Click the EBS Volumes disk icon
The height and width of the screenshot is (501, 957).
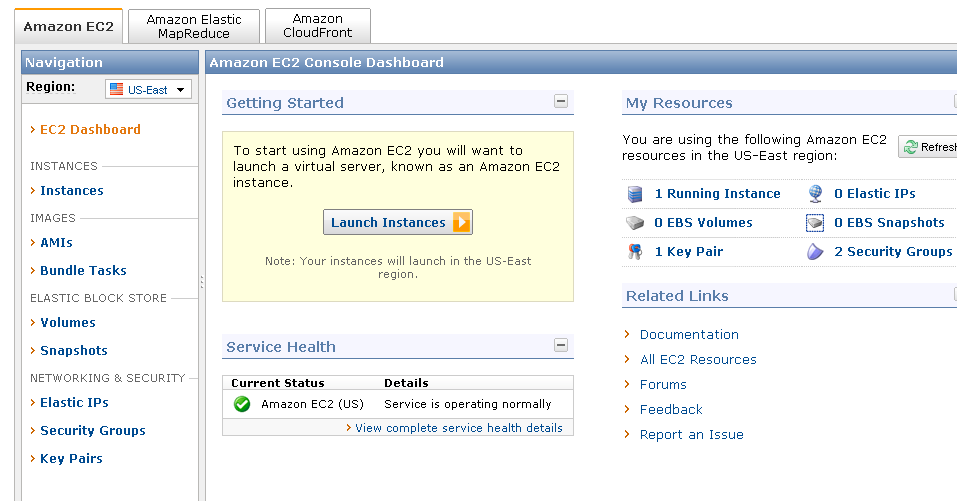(634, 223)
